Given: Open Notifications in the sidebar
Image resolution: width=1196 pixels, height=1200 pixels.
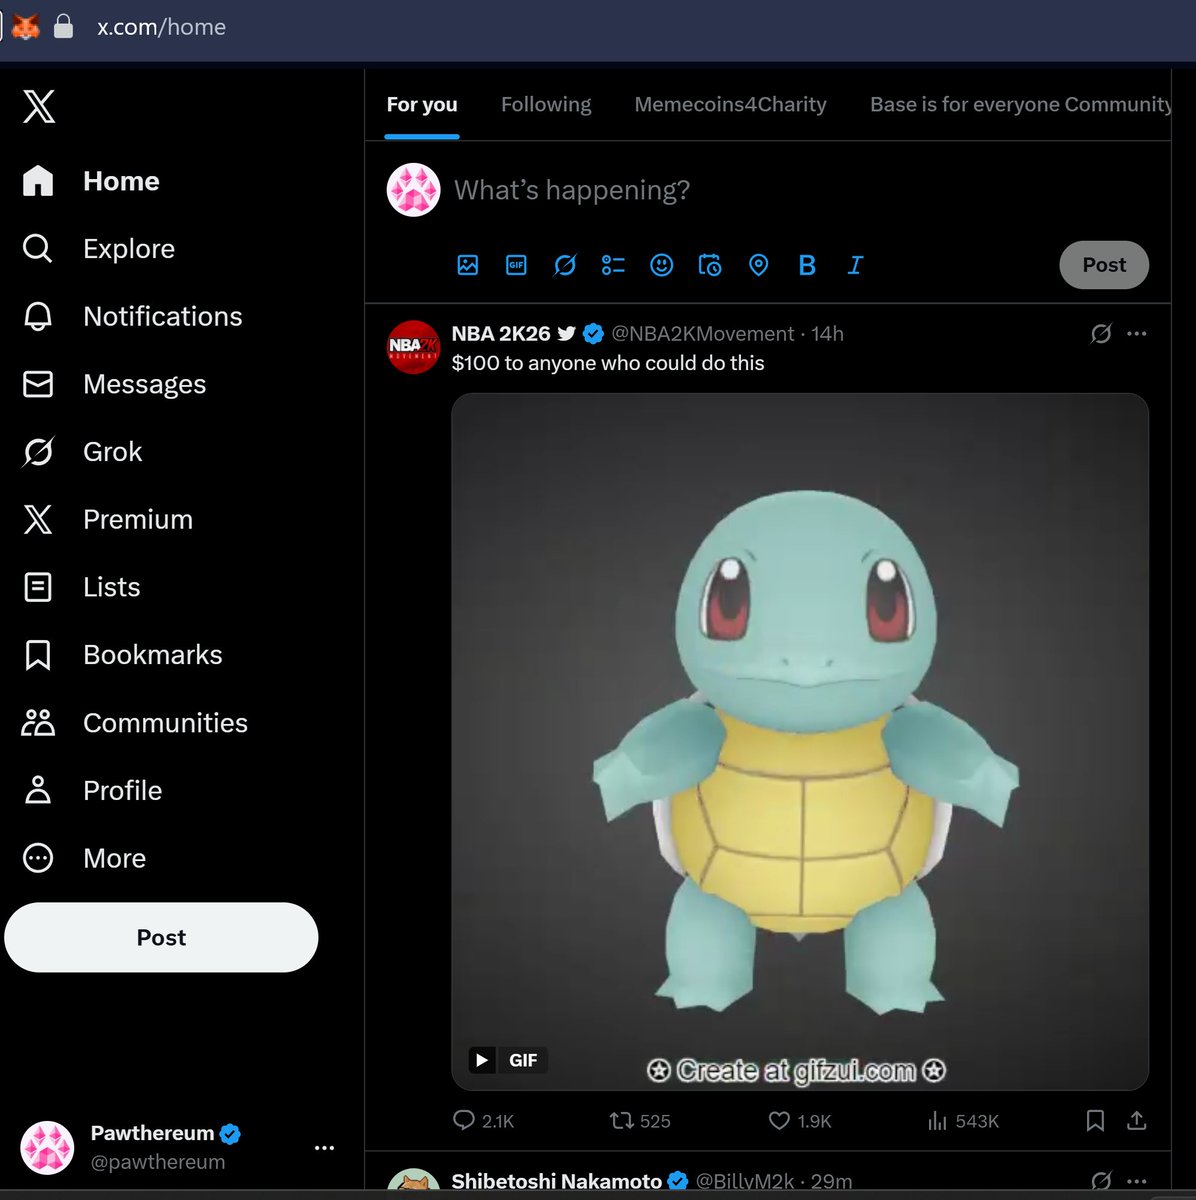Looking at the screenshot, I should click(132, 316).
